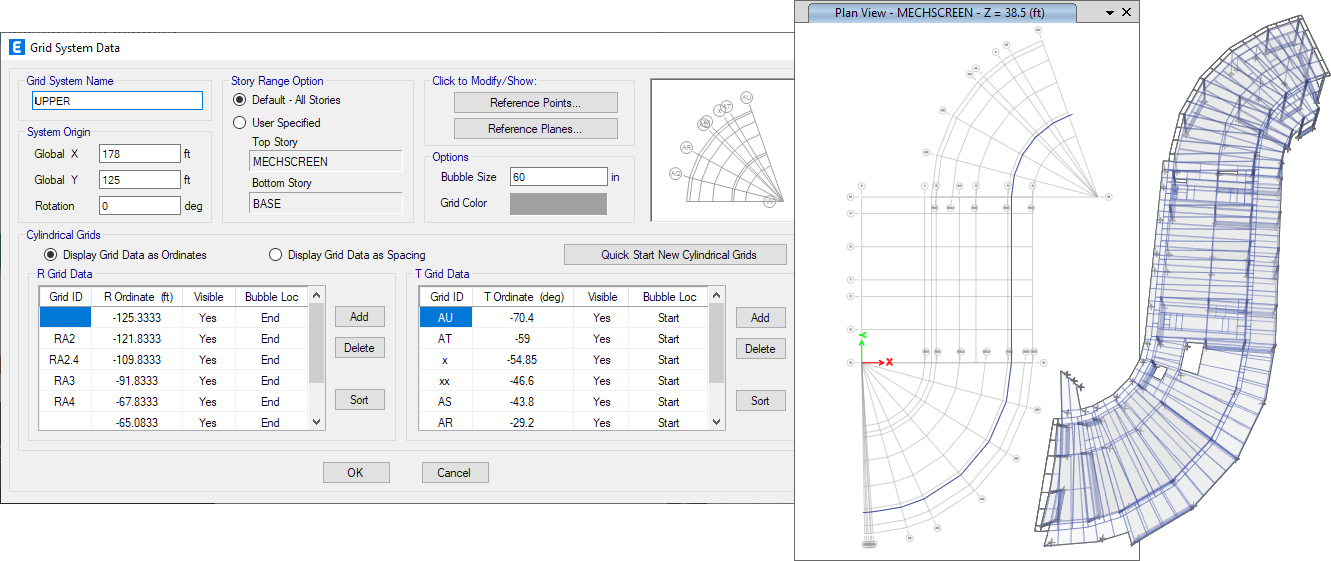Open the Bottom Story BASE field
1331x561 pixels.
pyautogui.click(x=325, y=203)
